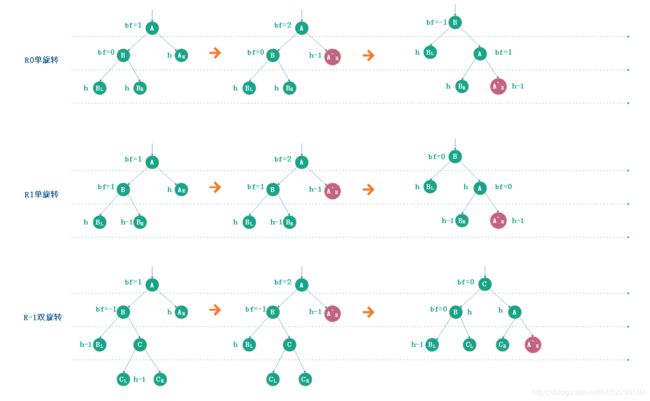The width and height of the screenshot is (650, 401).
Task: Click the watermark URL at bottom right
Action: coord(589,391)
